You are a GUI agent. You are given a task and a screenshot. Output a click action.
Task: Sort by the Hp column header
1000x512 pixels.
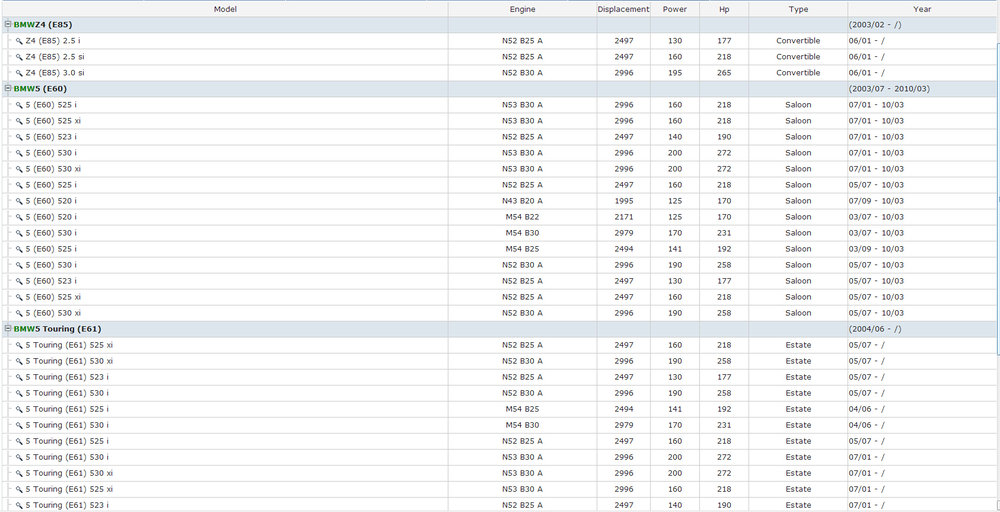(x=724, y=9)
